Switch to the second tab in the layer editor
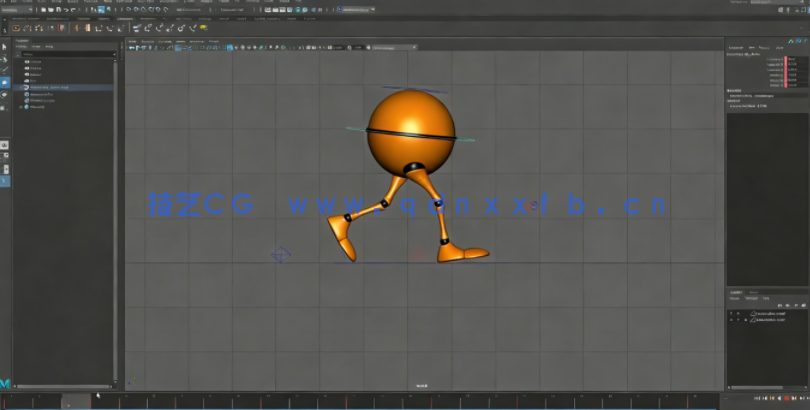Image resolution: width=810 pixels, height=410 pixels. pyautogui.click(x=753, y=292)
